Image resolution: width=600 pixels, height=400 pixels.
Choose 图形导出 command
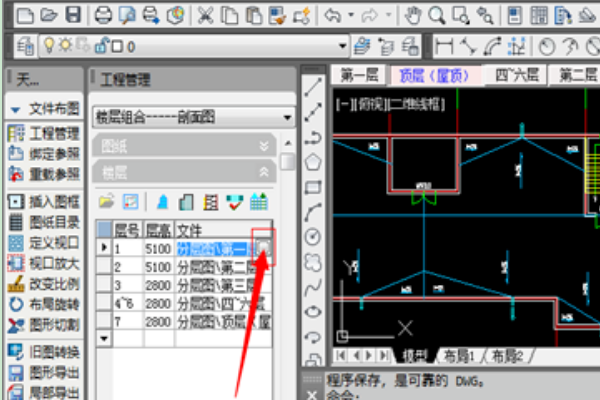point(44,372)
